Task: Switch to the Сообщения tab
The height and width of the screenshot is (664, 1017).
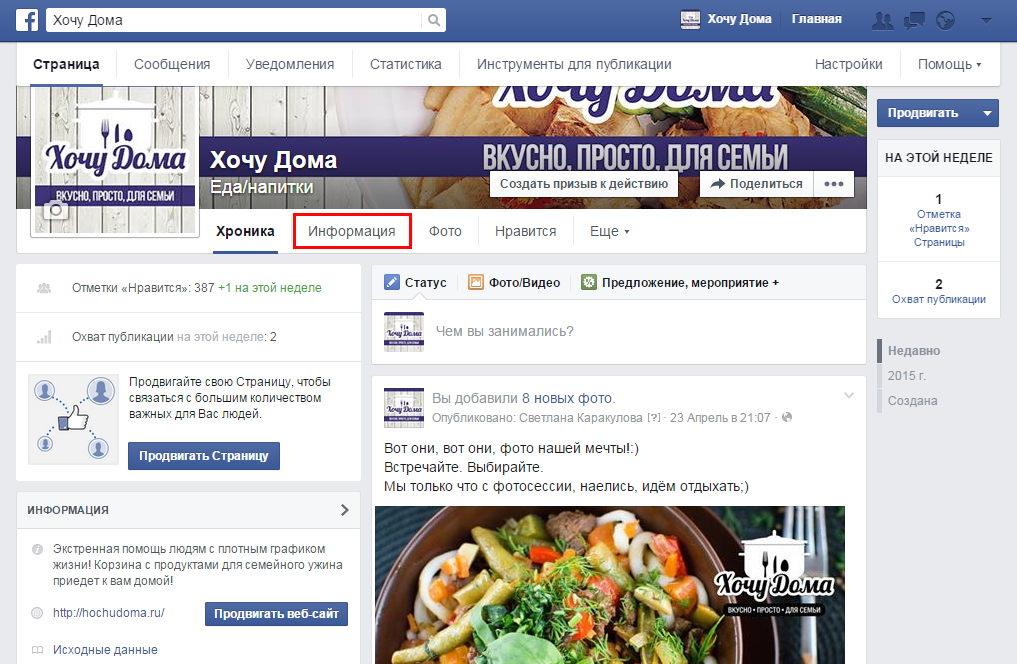Action: pyautogui.click(x=172, y=64)
